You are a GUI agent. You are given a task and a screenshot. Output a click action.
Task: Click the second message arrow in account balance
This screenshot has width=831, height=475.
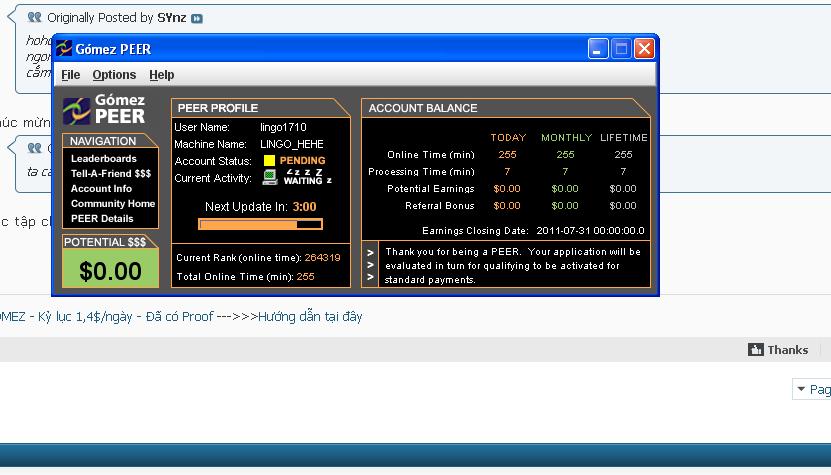pos(370,265)
